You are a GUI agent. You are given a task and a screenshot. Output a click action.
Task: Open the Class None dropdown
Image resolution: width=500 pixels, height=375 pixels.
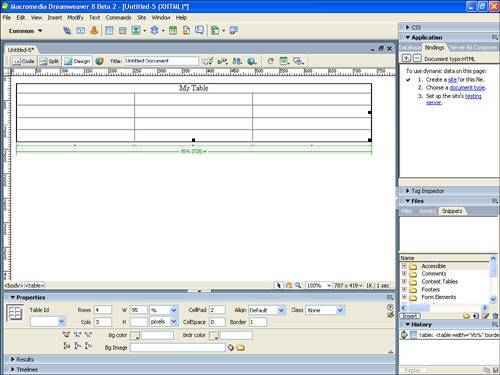pyautogui.click(x=340, y=310)
